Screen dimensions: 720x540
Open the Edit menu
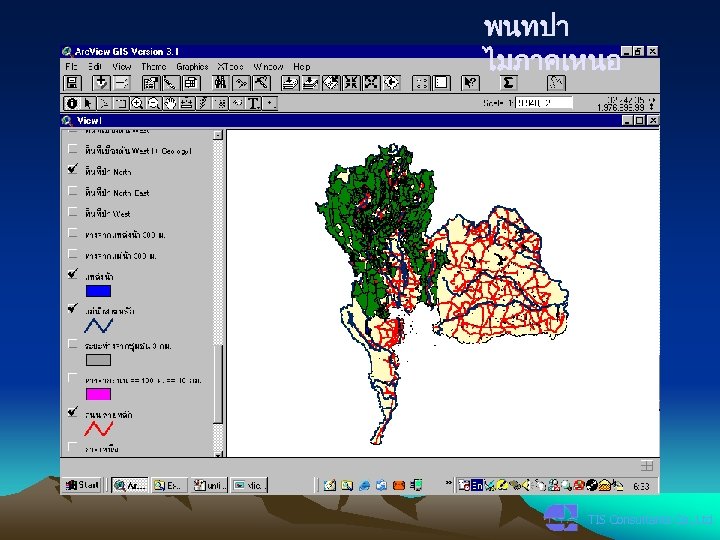95,67
